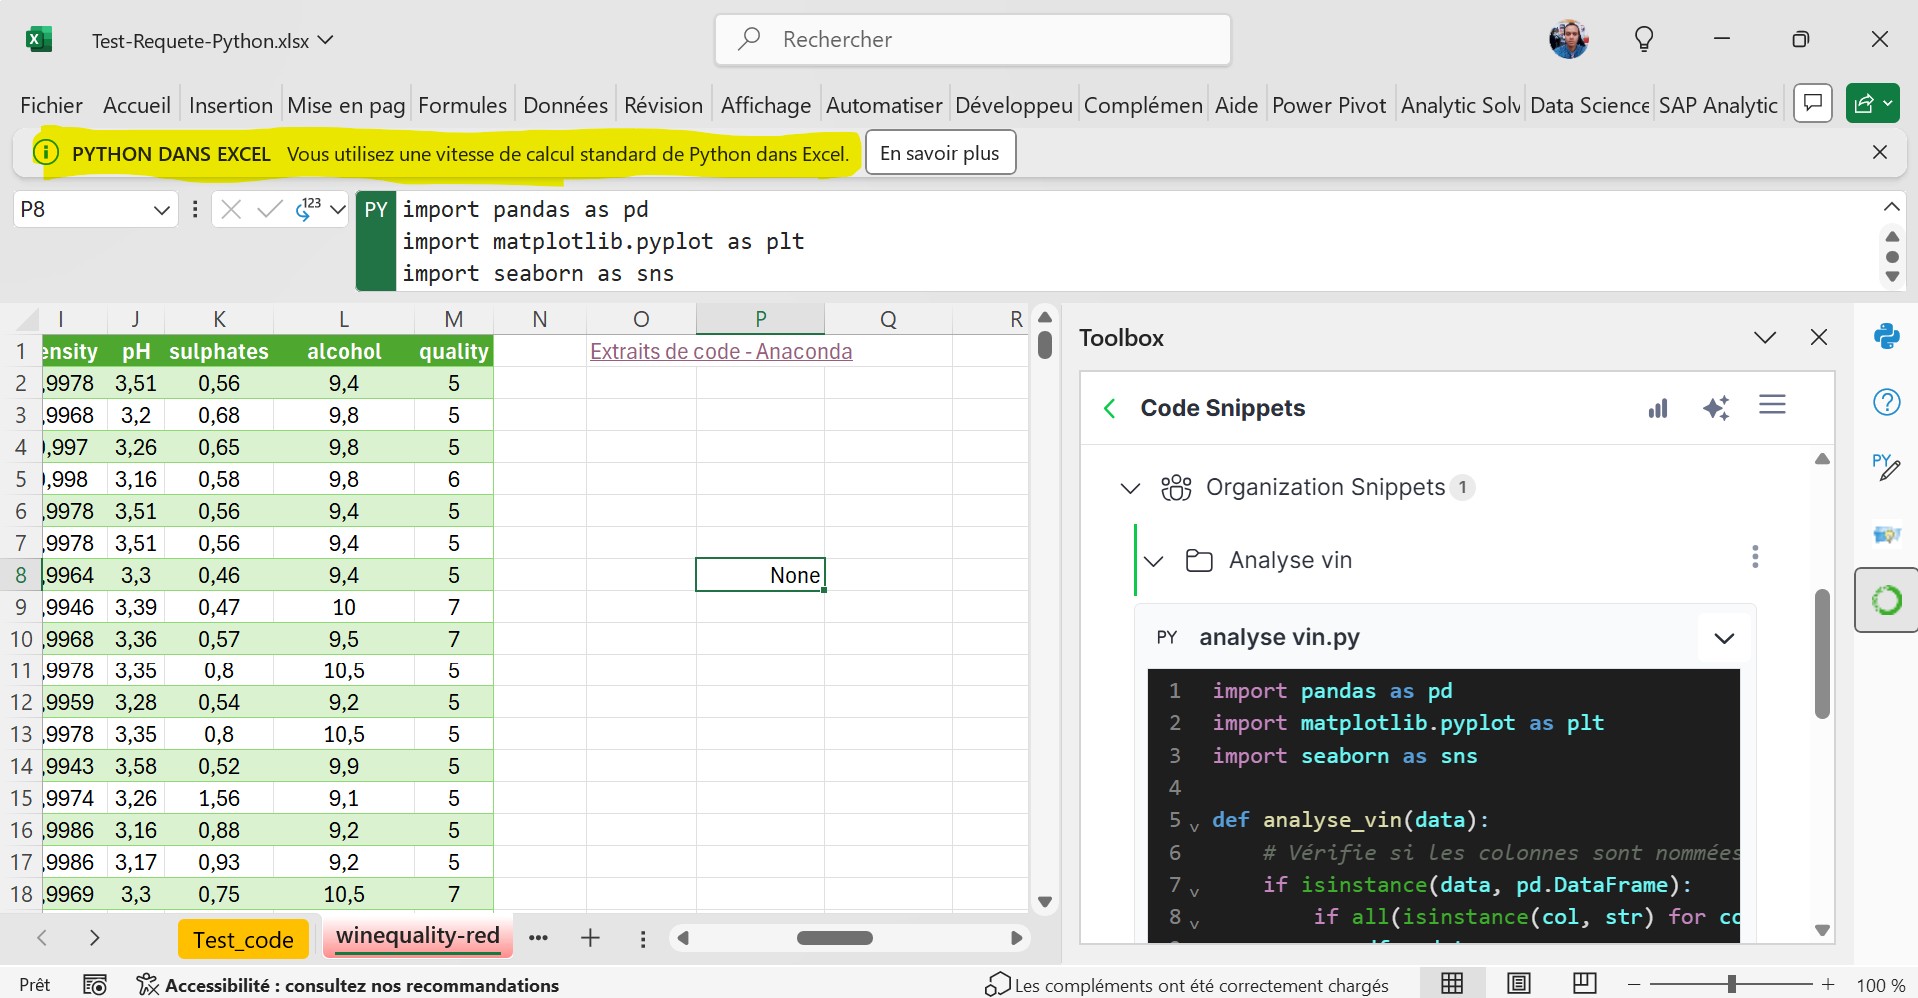1918x998 pixels.
Task: Switch to the Test_code sheet tab
Action: (243, 940)
